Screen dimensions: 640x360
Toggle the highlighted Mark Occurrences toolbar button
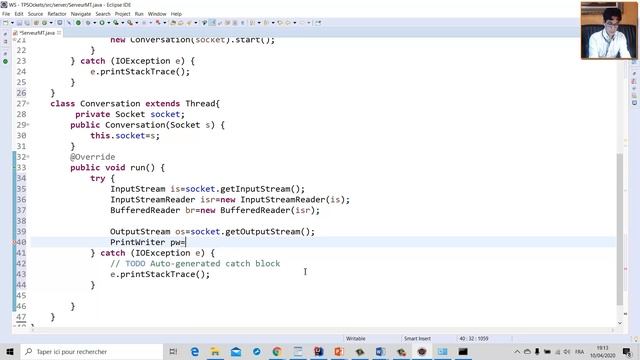click(x=212, y=23)
